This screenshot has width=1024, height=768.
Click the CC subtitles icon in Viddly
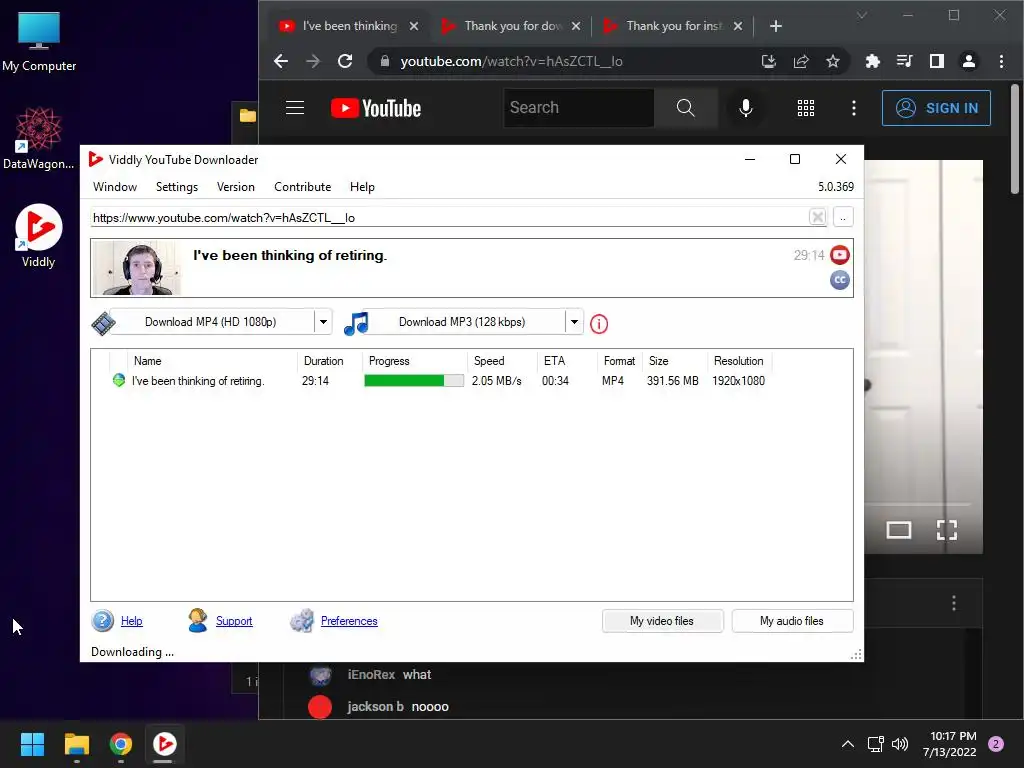[x=840, y=280]
